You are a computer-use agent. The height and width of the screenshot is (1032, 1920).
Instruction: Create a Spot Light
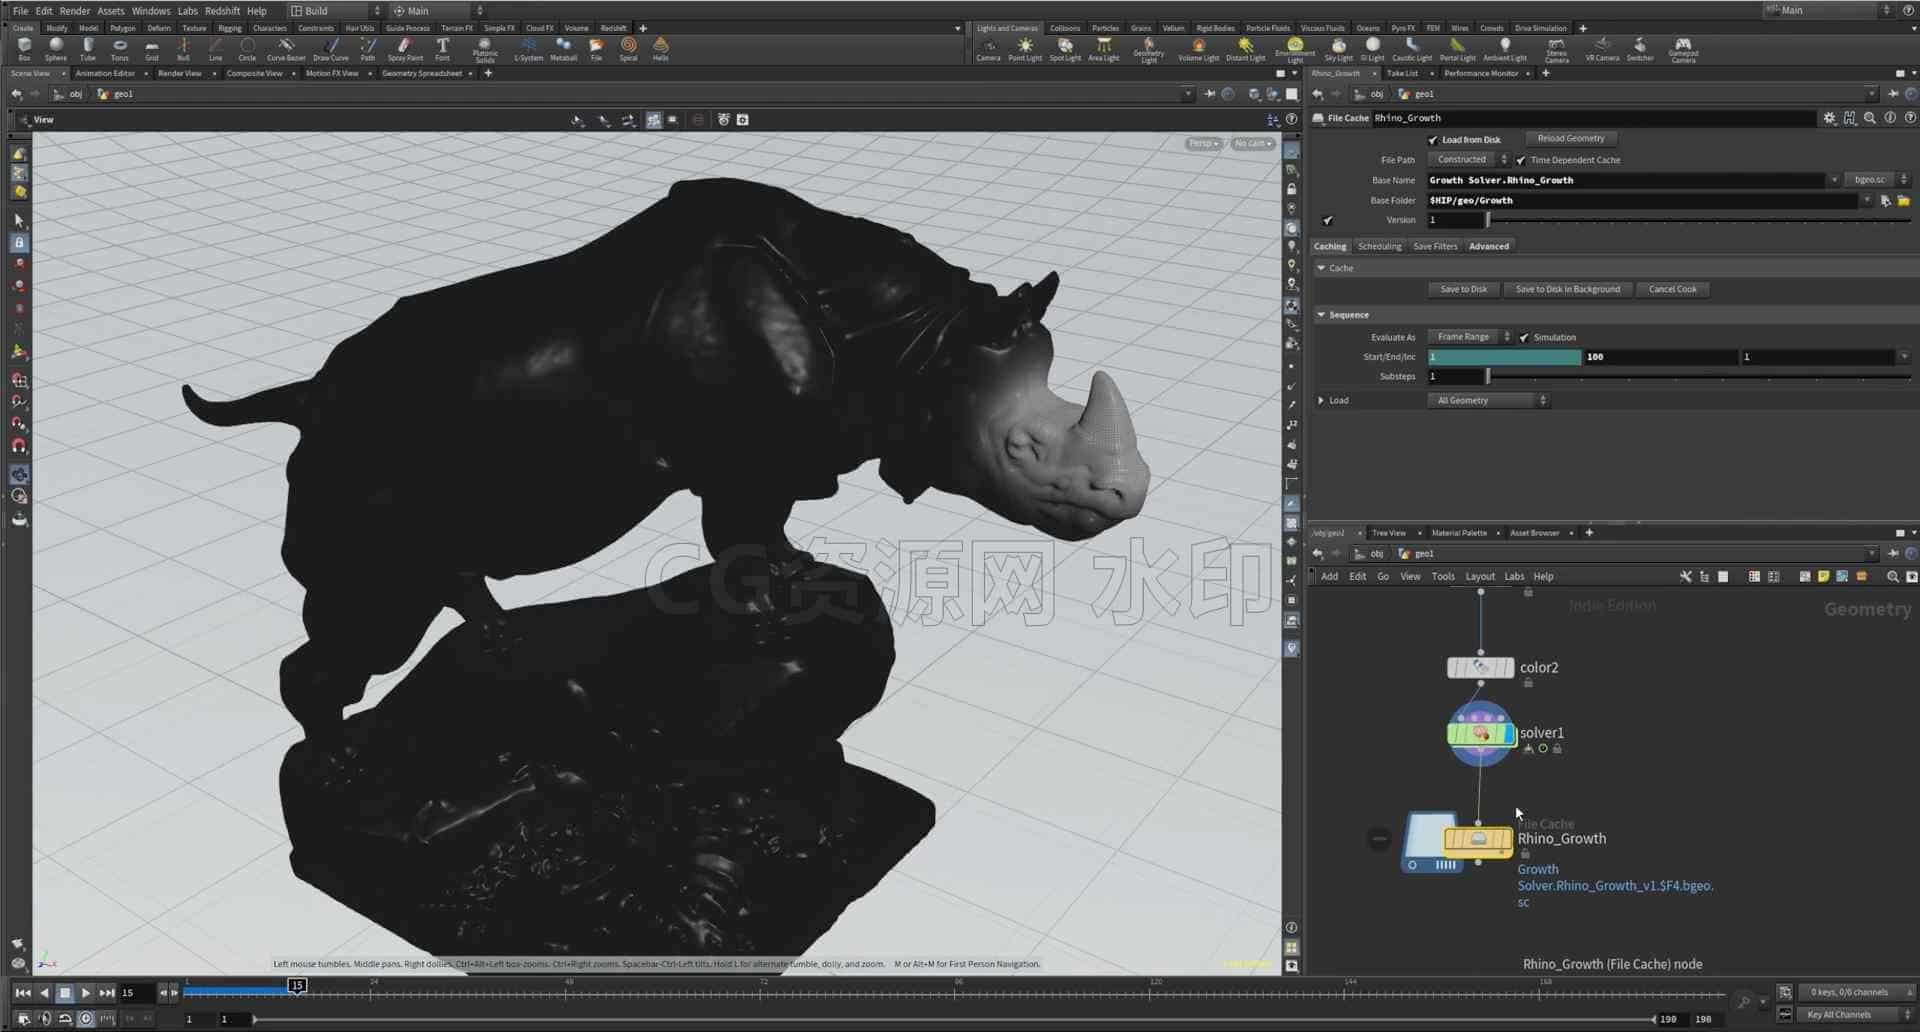click(x=1065, y=49)
